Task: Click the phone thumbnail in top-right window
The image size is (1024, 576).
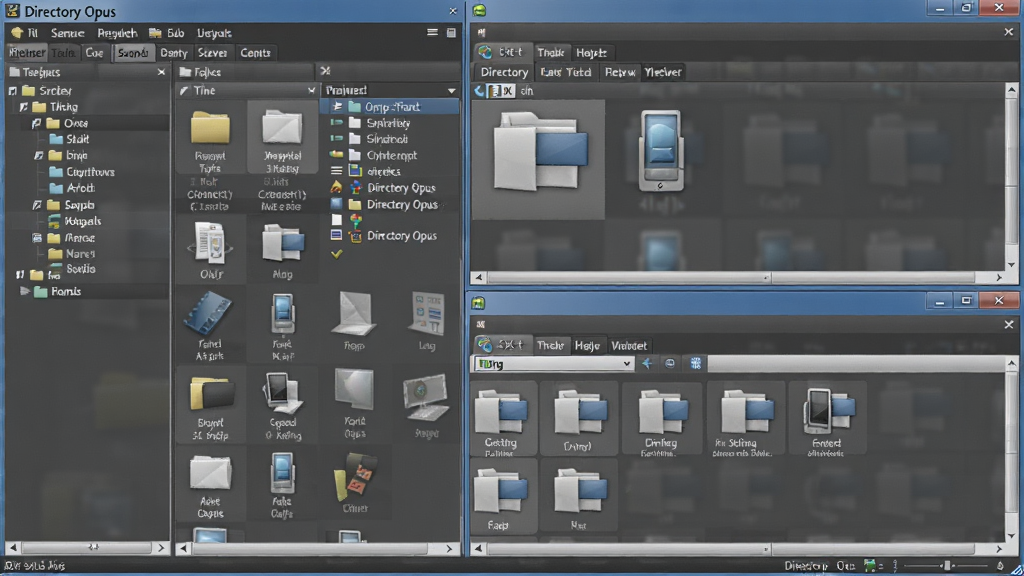Action: [x=662, y=151]
